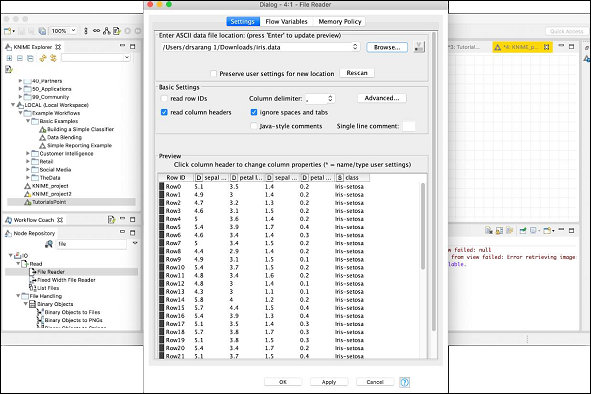
Task: Open the file location history dropdown
Action: [x=355, y=47]
